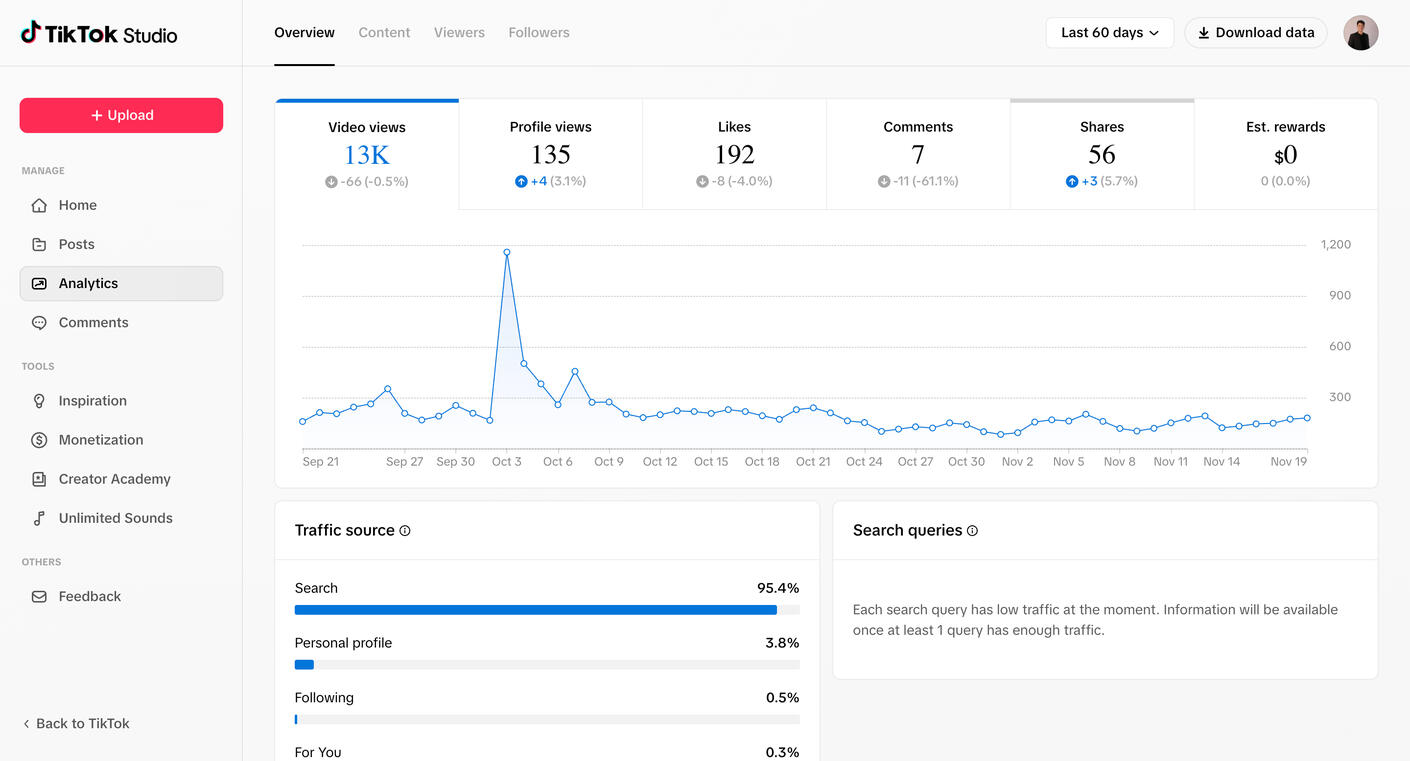Open the Posts section icon
This screenshot has width=1410, height=761.
click(39, 244)
